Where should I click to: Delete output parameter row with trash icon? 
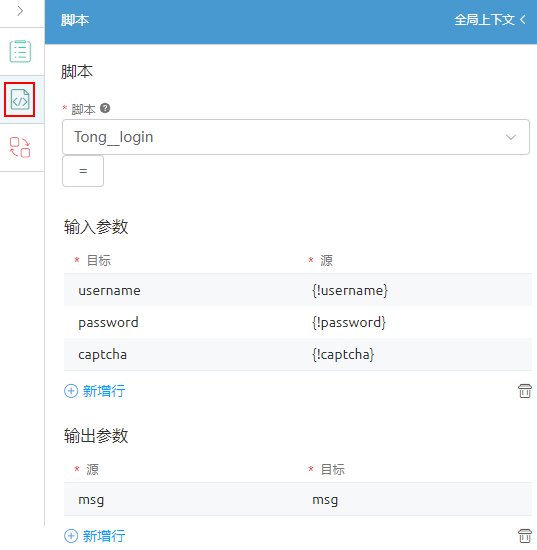525,536
